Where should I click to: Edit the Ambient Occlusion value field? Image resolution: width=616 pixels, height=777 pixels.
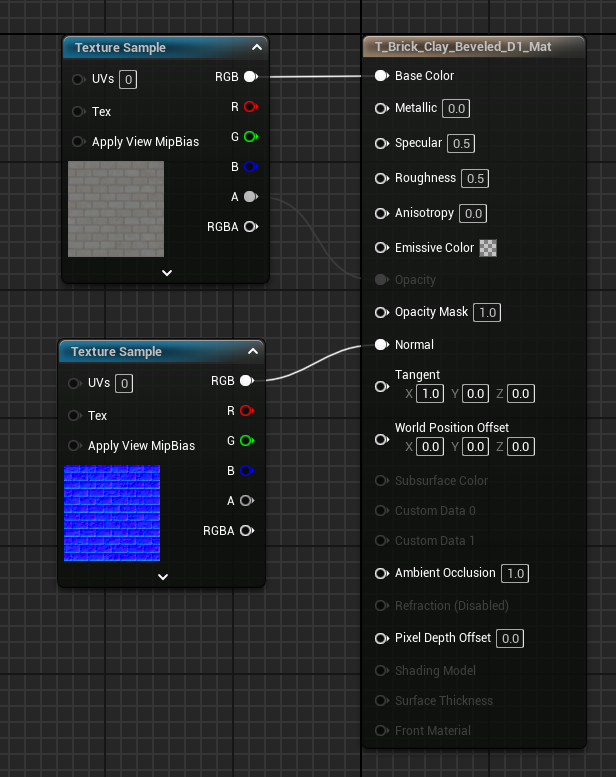[515, 573]
